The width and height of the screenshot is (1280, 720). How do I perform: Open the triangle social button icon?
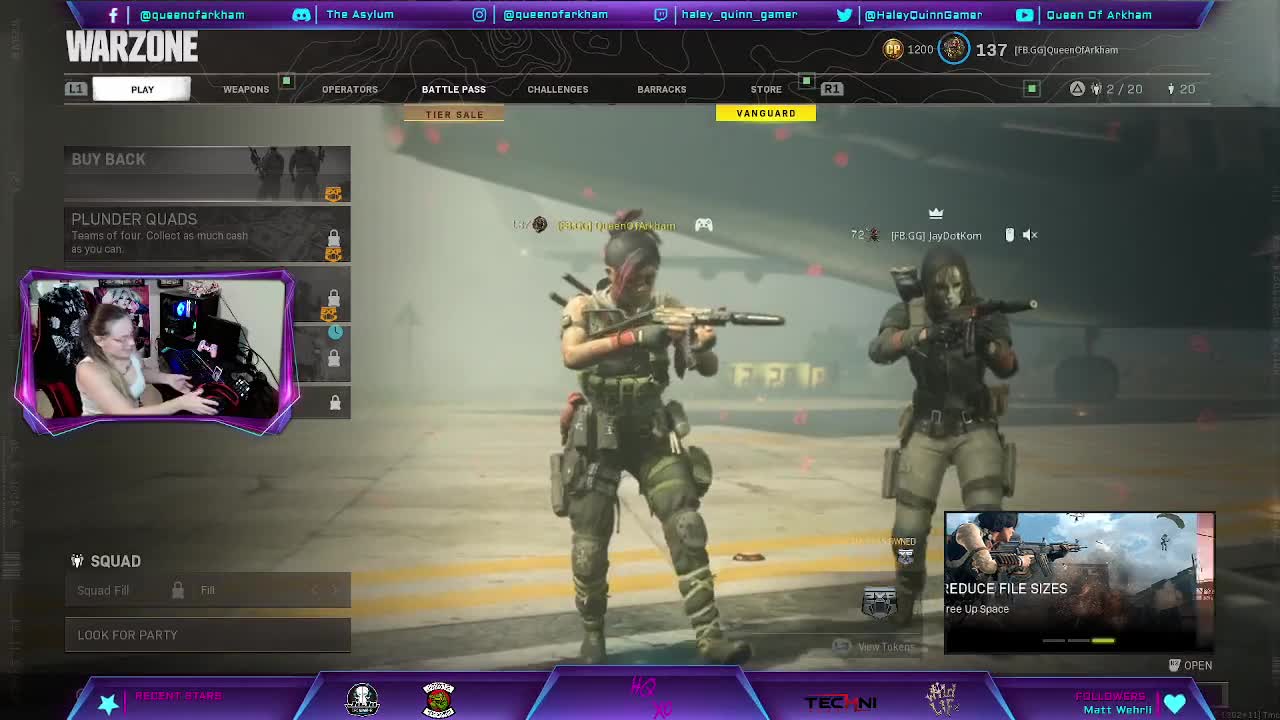point(1077,89)
